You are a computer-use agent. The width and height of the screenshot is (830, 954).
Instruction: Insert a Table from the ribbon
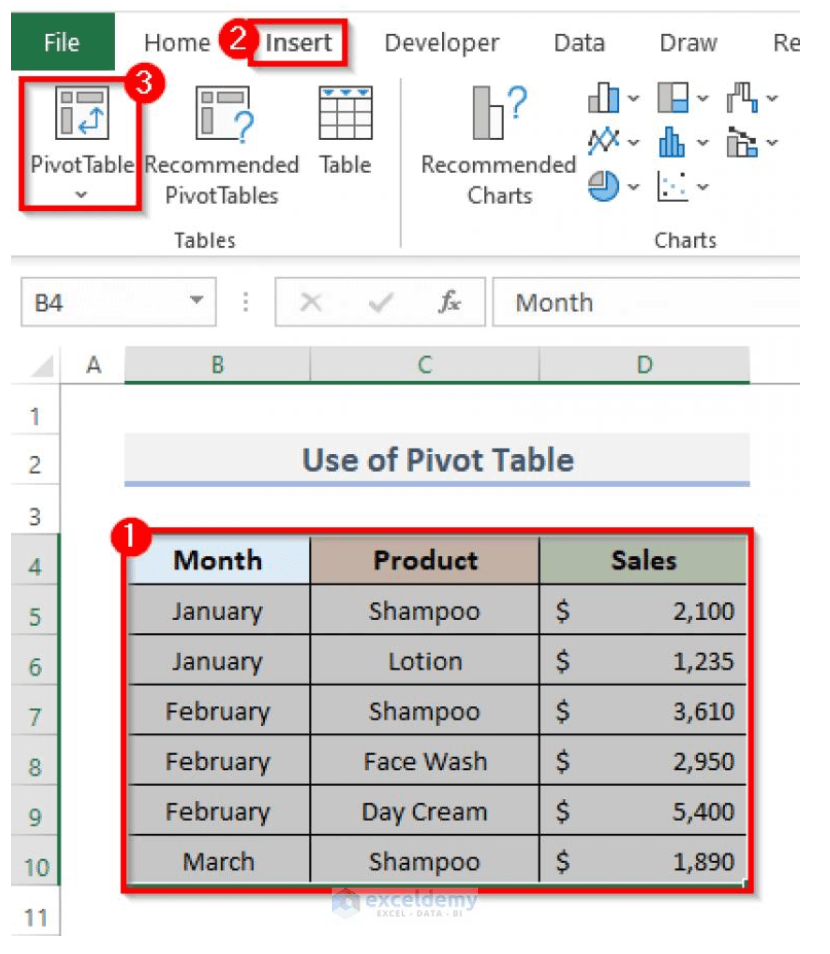tap(346, 131)
